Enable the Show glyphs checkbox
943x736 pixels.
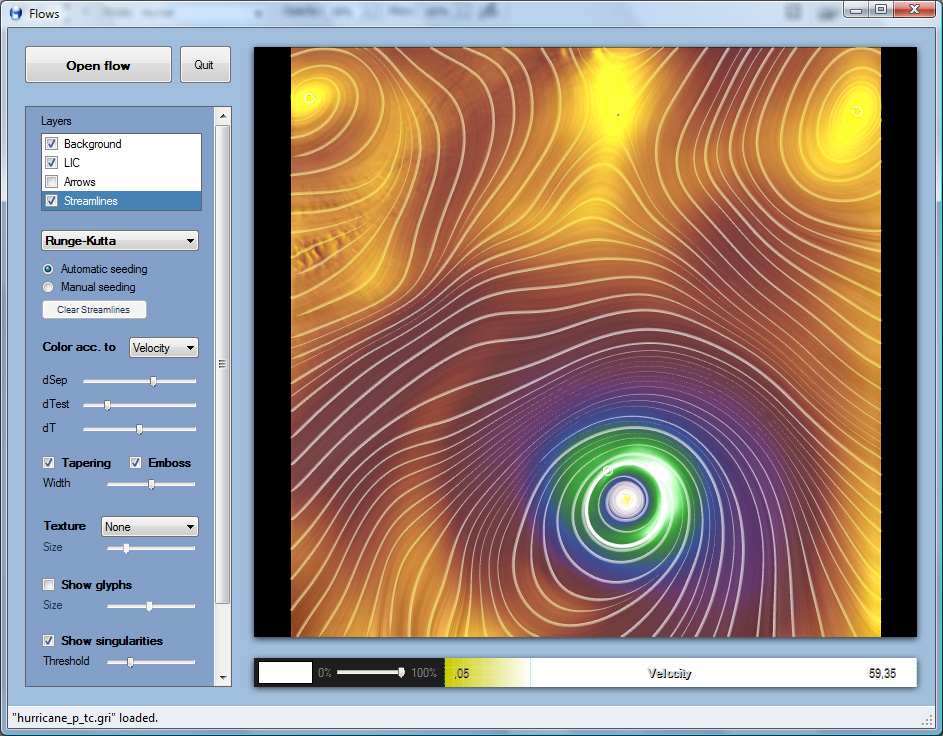pyautogui.click(x=49, y=585)
